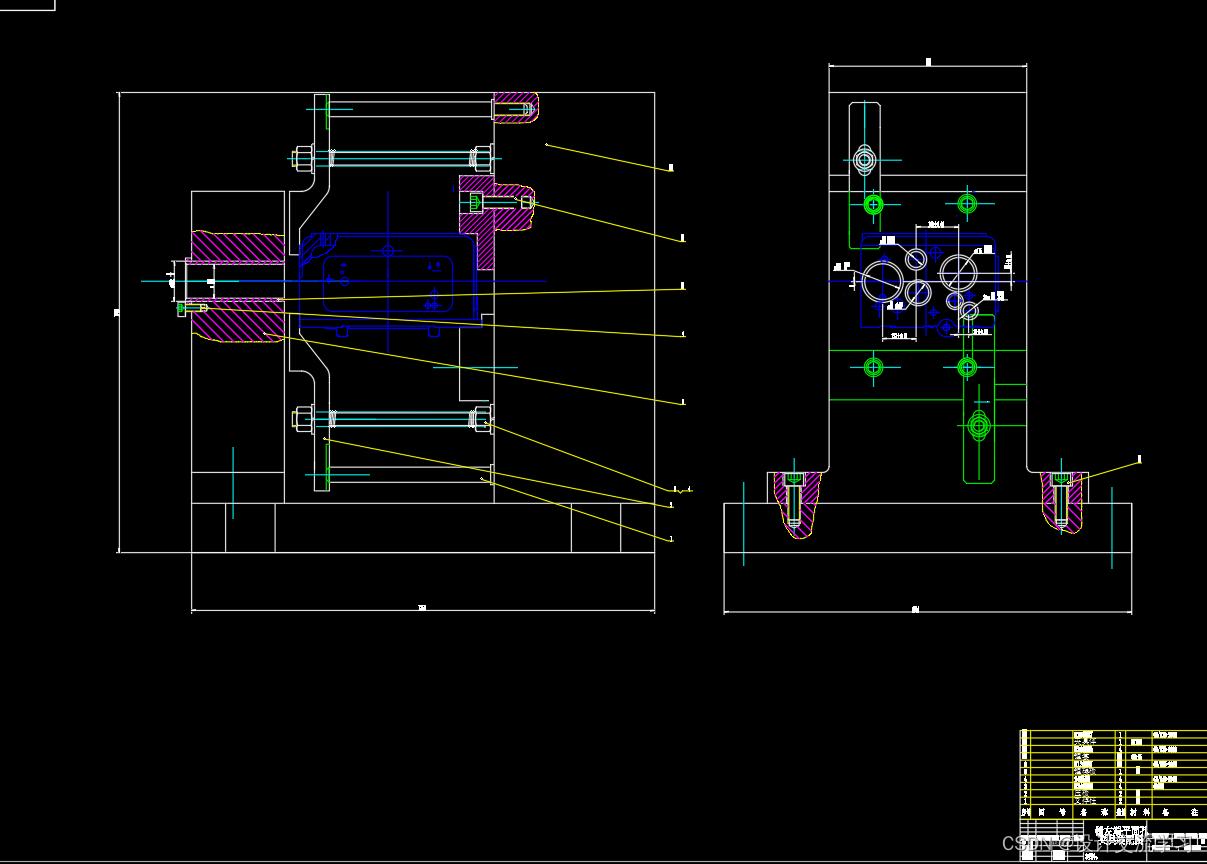Select the large left bore circle on the workpiece
The height and width of the screenshot is (864, 1207).
coord(883,280)
